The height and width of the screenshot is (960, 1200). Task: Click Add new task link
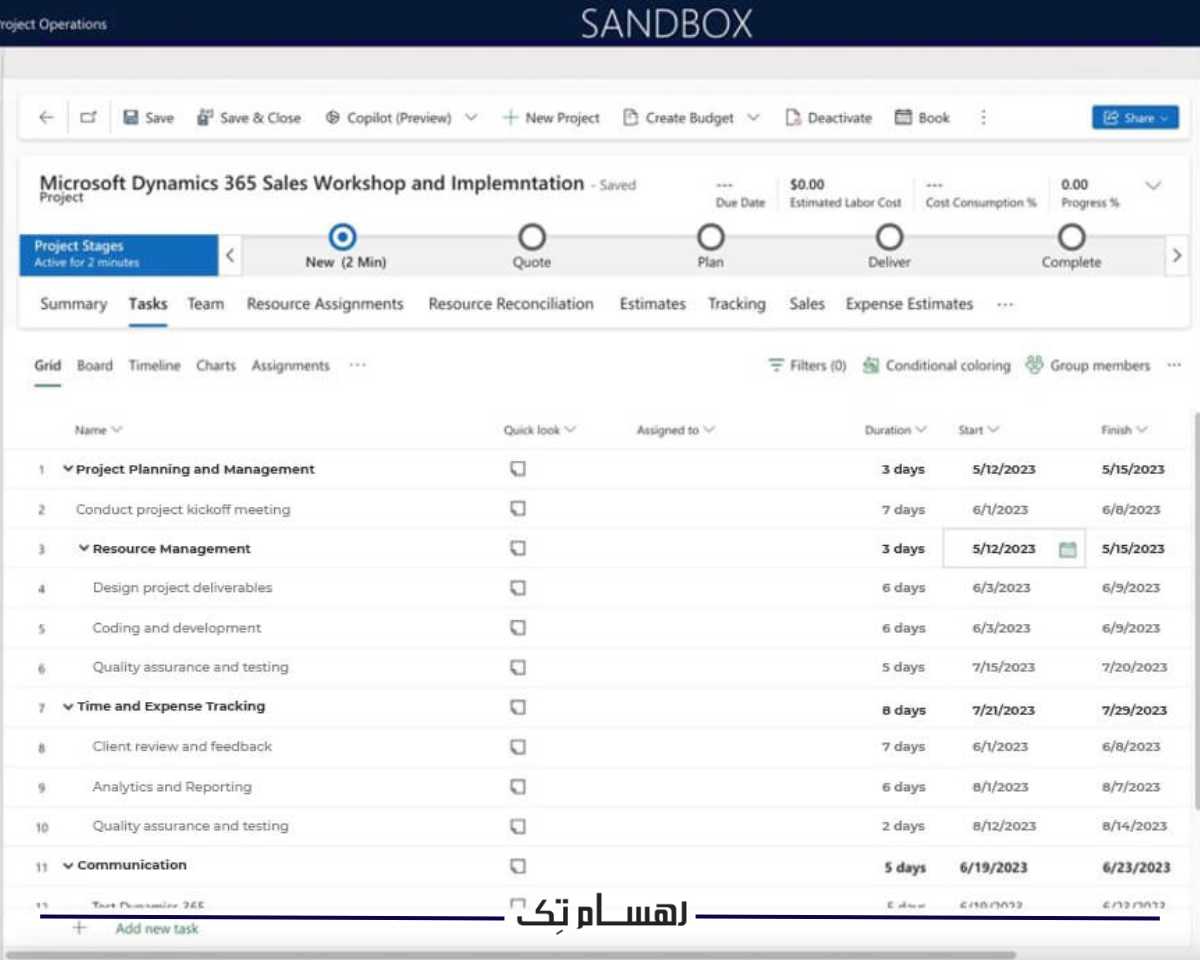point(157,929)
